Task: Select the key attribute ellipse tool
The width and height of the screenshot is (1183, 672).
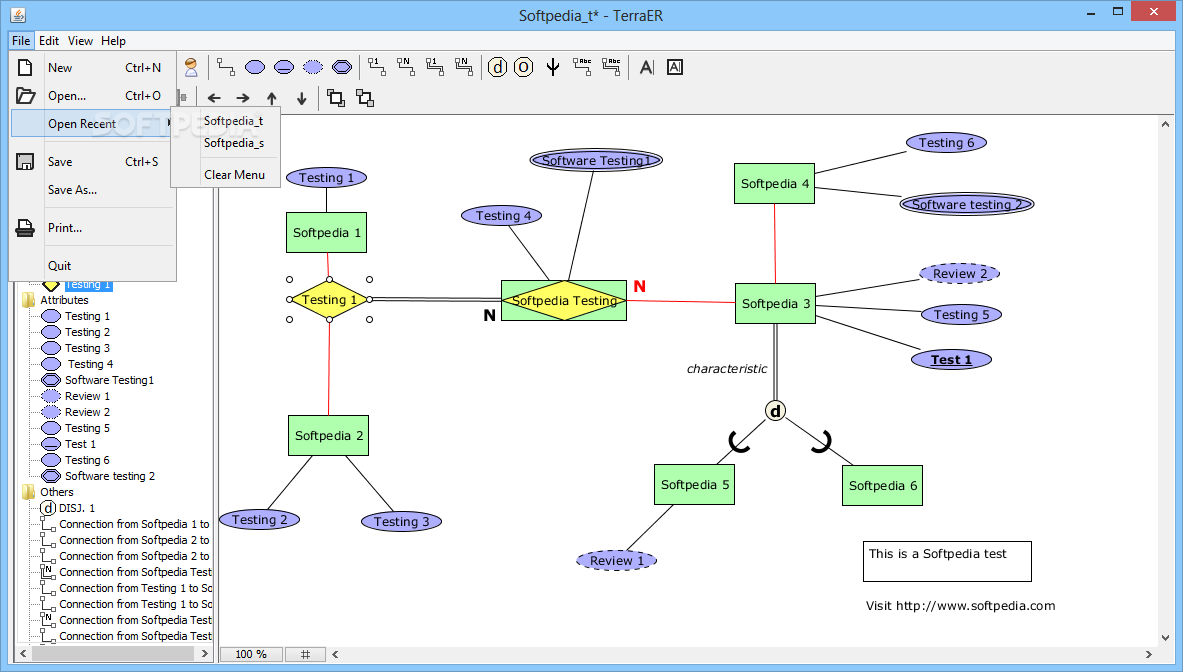Action: tap(284, 67)
